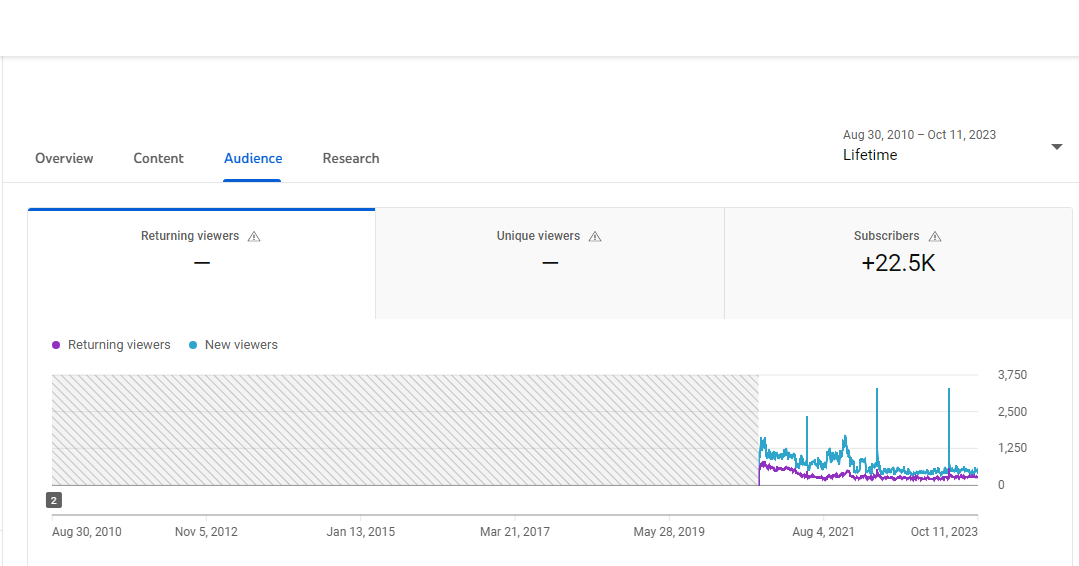The image size is (1079, 566).
Task: Open the Content tab
Action: pyautogui.click(x=158, y=158)
